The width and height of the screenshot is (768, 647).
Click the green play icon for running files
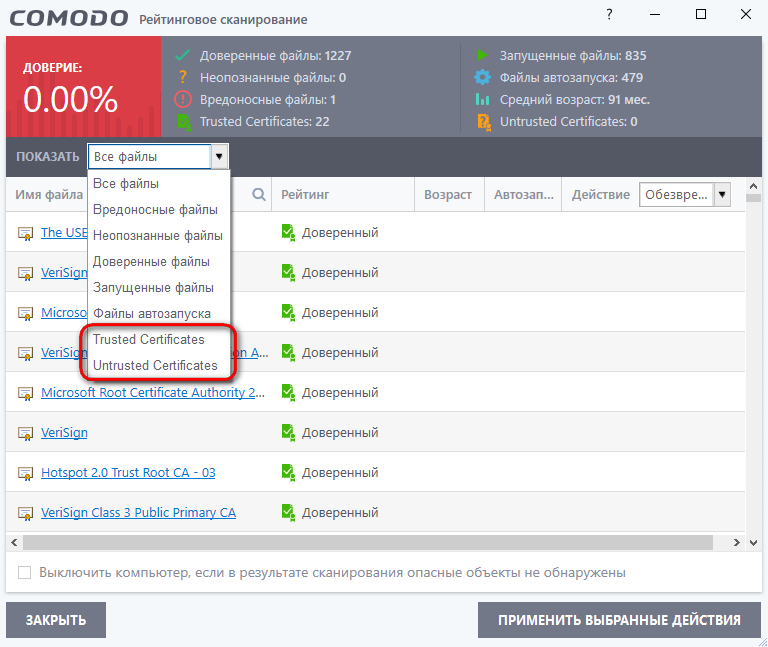(482, 55)
